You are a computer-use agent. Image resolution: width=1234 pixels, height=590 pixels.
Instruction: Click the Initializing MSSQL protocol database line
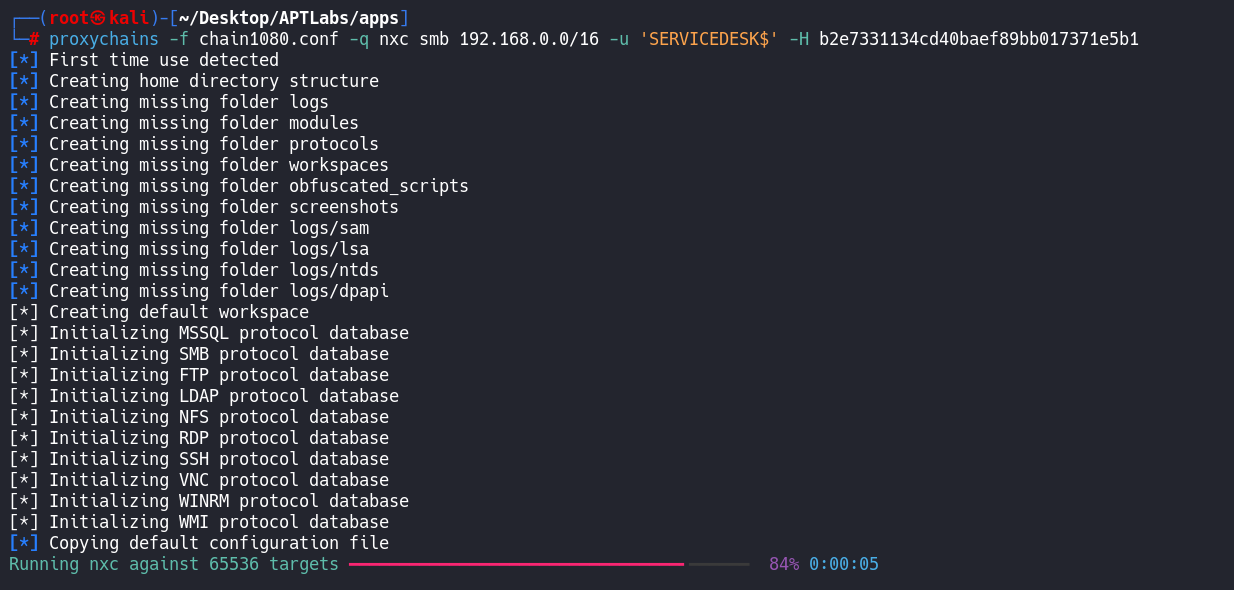228,333
